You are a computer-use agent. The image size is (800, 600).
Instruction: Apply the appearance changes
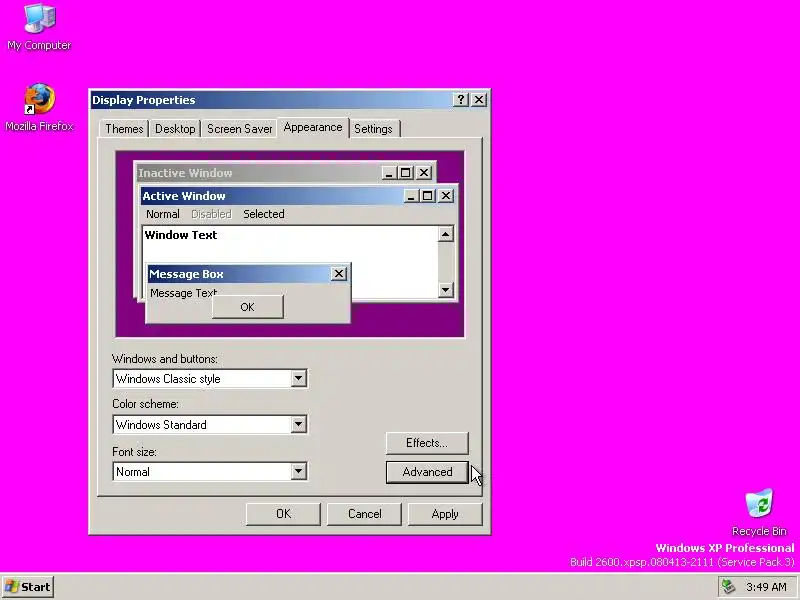point(445,514)
